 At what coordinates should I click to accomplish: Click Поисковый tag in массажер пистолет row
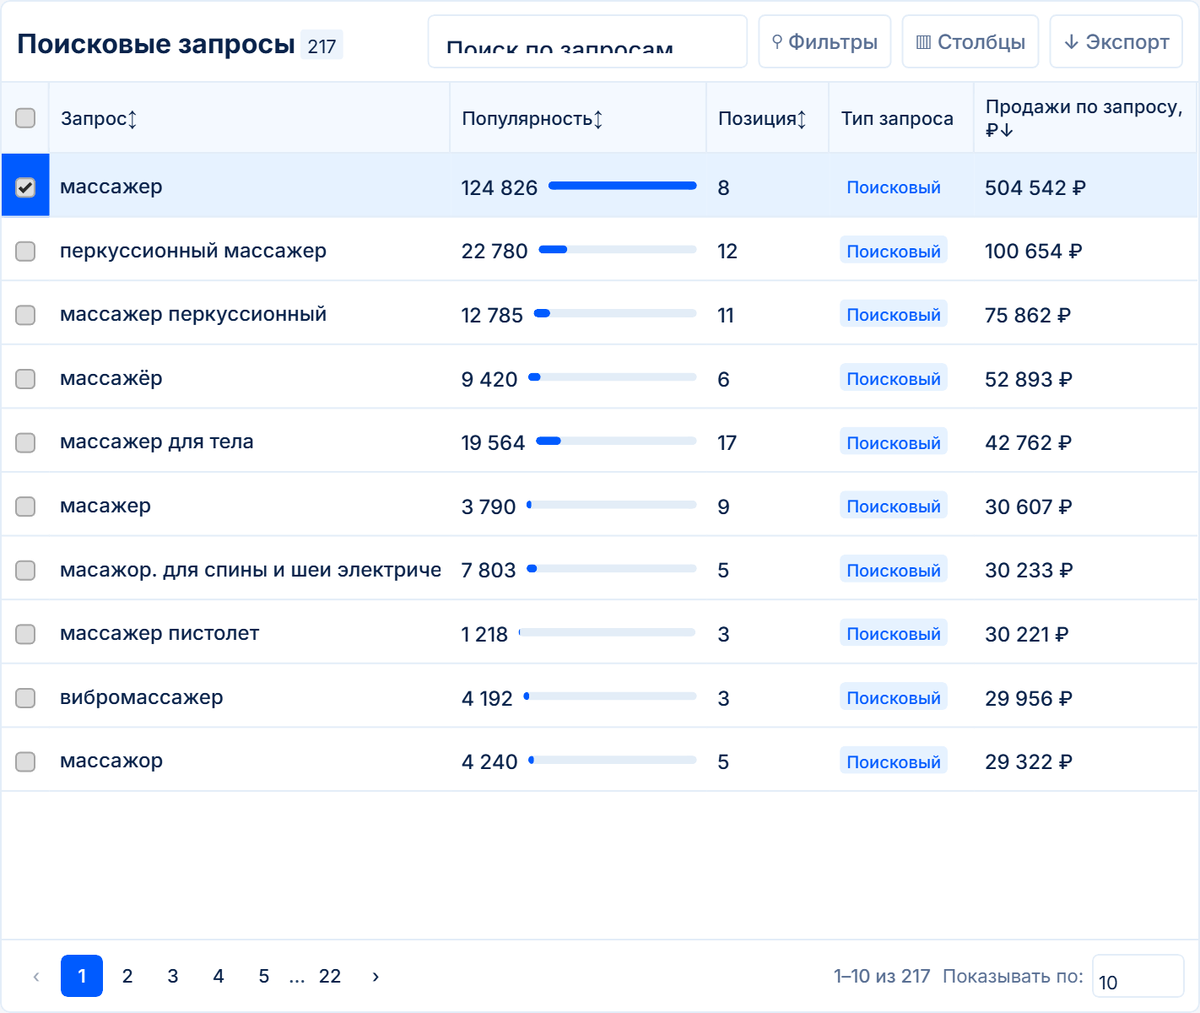[x=894, y=634]
